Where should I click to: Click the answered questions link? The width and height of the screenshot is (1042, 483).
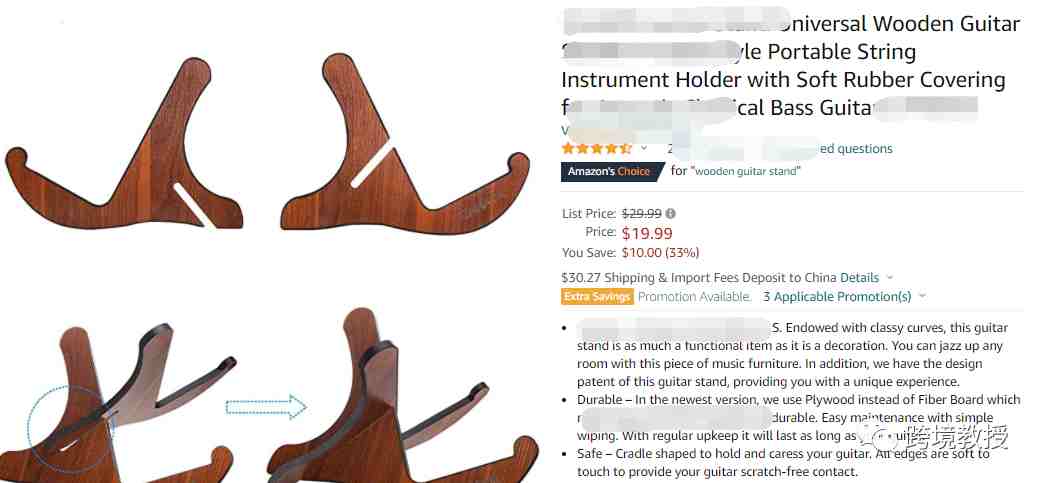pos(856,149)
